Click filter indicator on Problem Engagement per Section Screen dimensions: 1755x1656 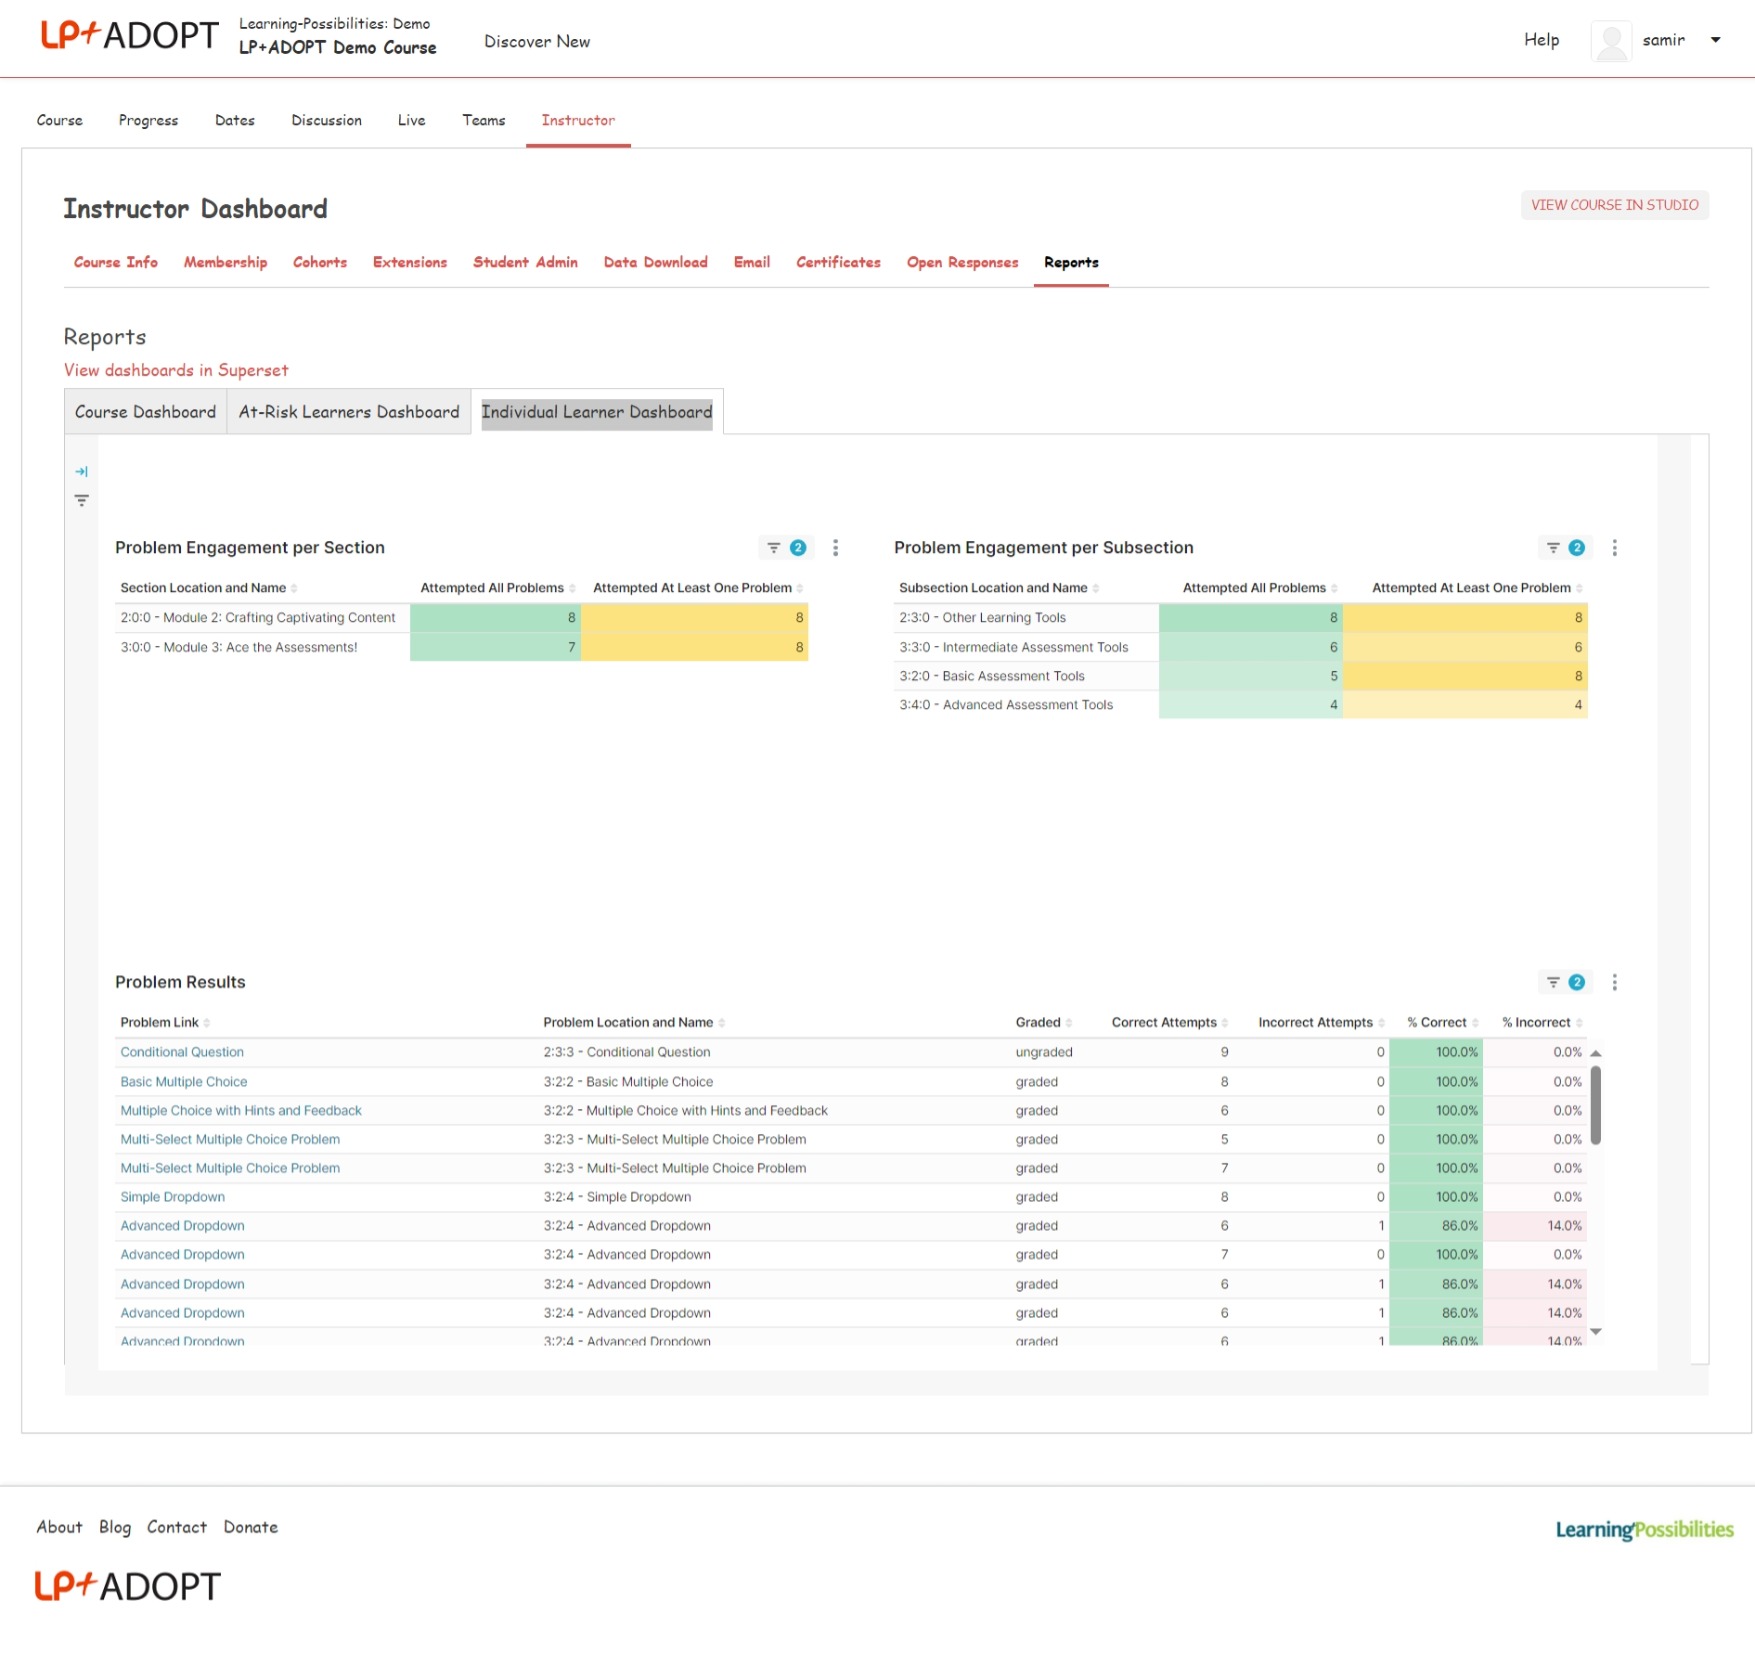[785, 548]
